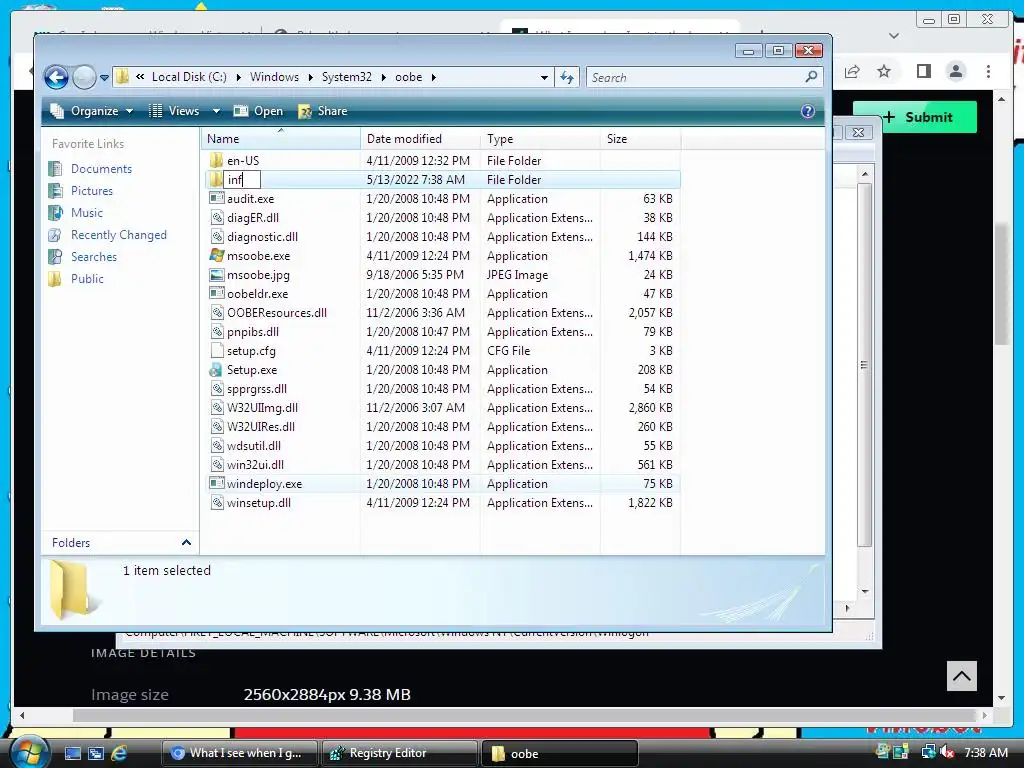Select wdsutil.dll file icon
Image resolution: width=1024 pixels, height=768 pixels.
[x=216, y=445]
